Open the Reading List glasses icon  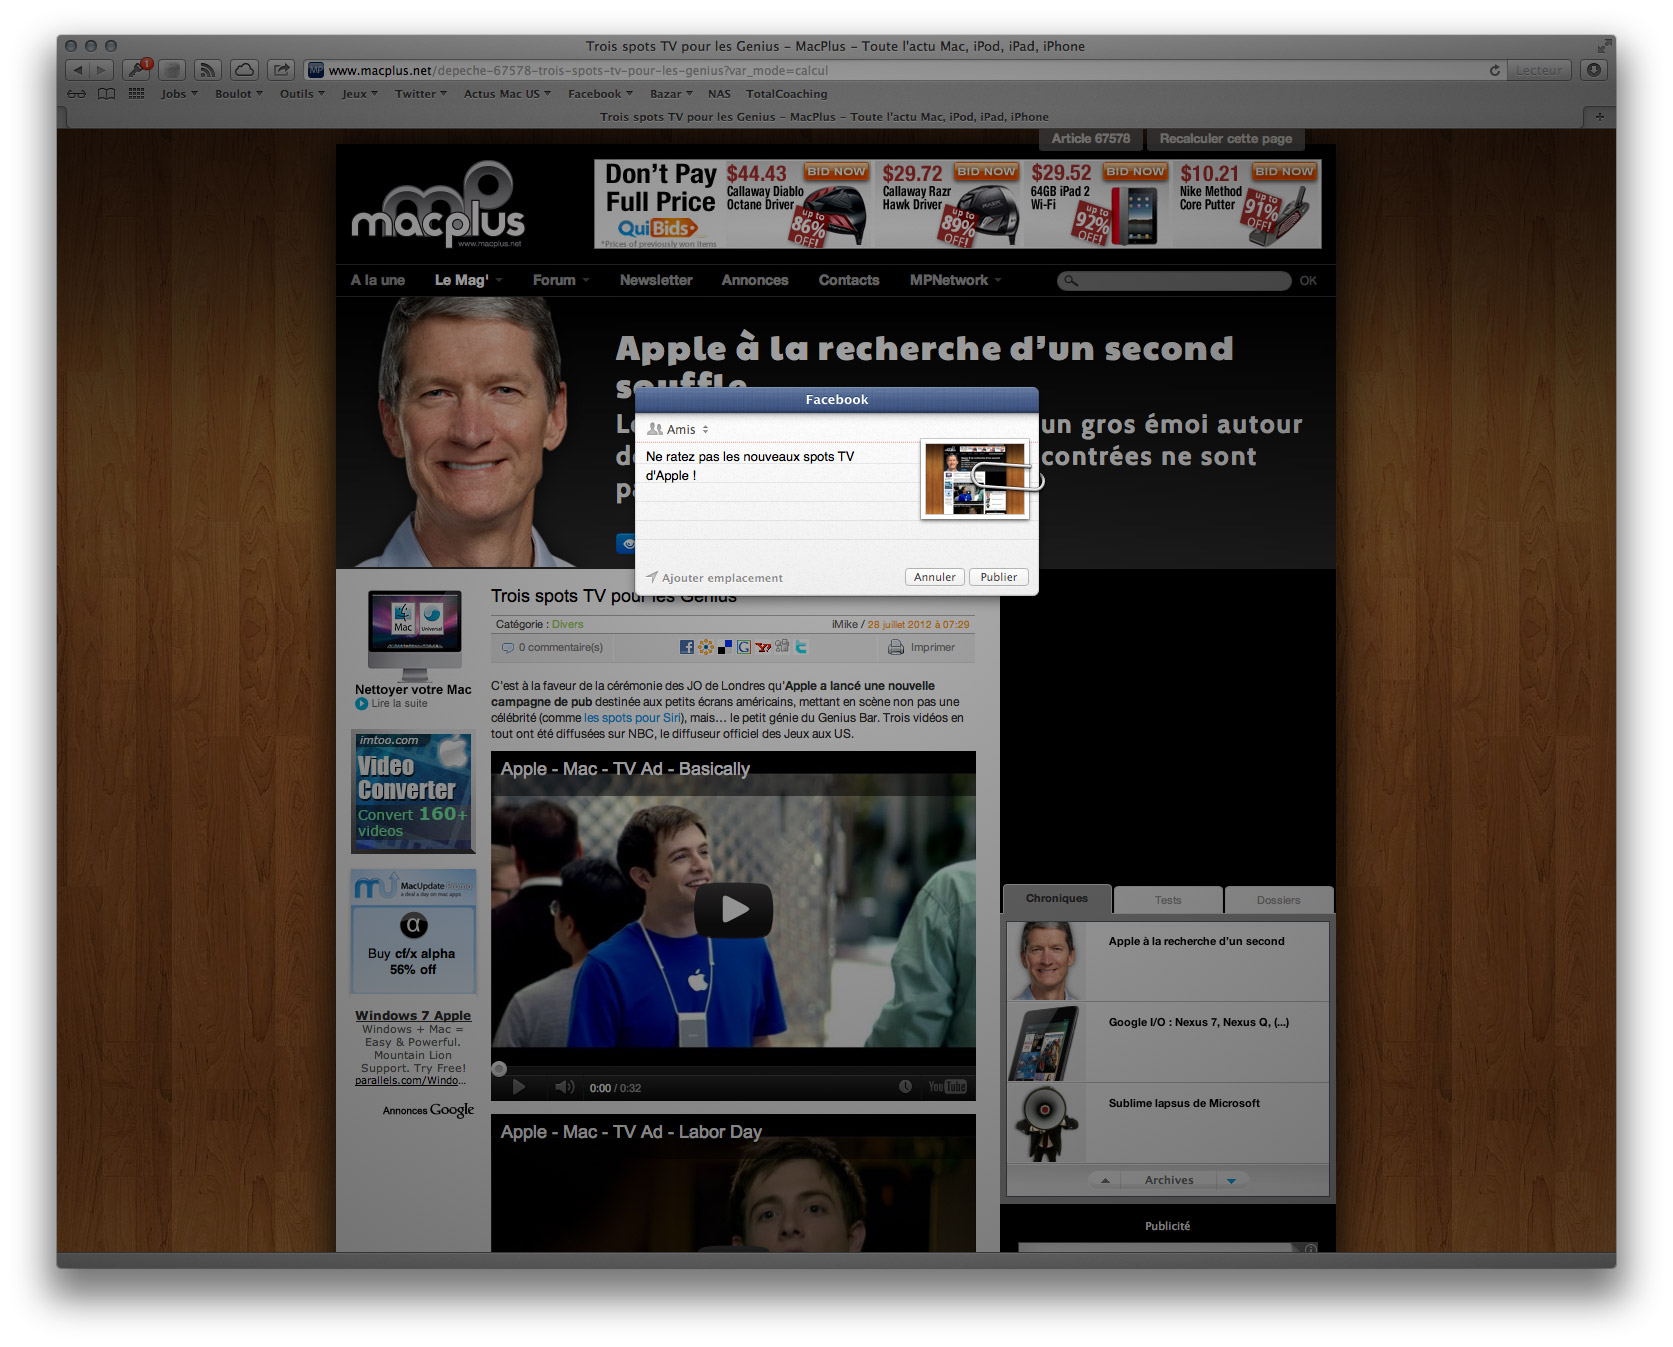pos(77,94)
